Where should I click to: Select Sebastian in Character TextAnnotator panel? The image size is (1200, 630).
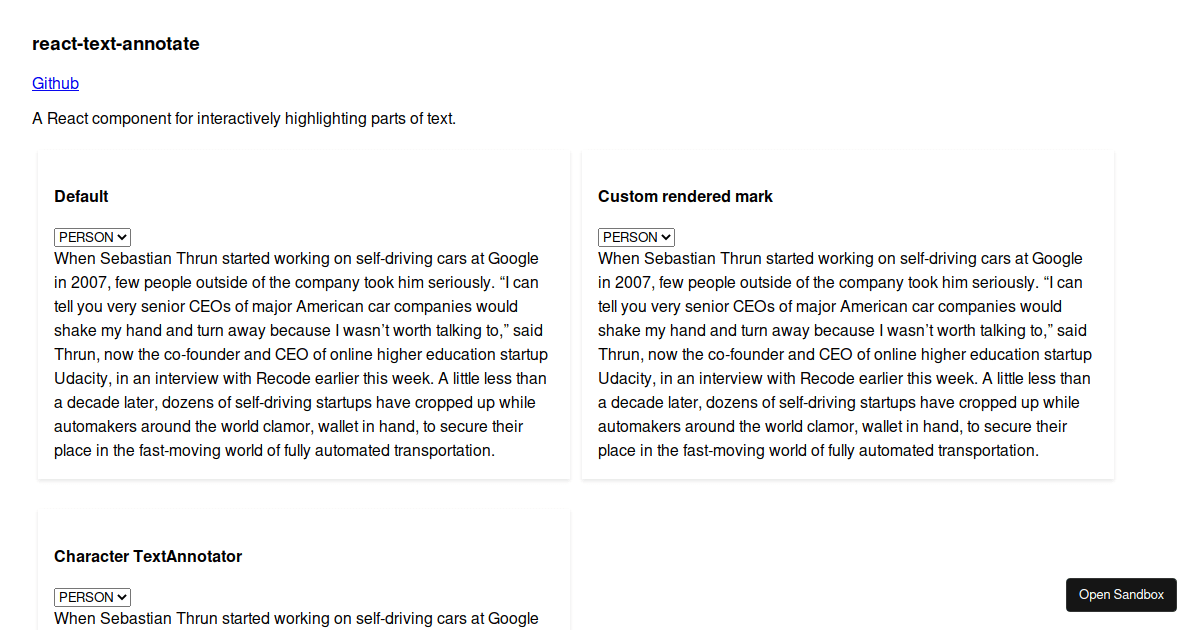point(137,619)
